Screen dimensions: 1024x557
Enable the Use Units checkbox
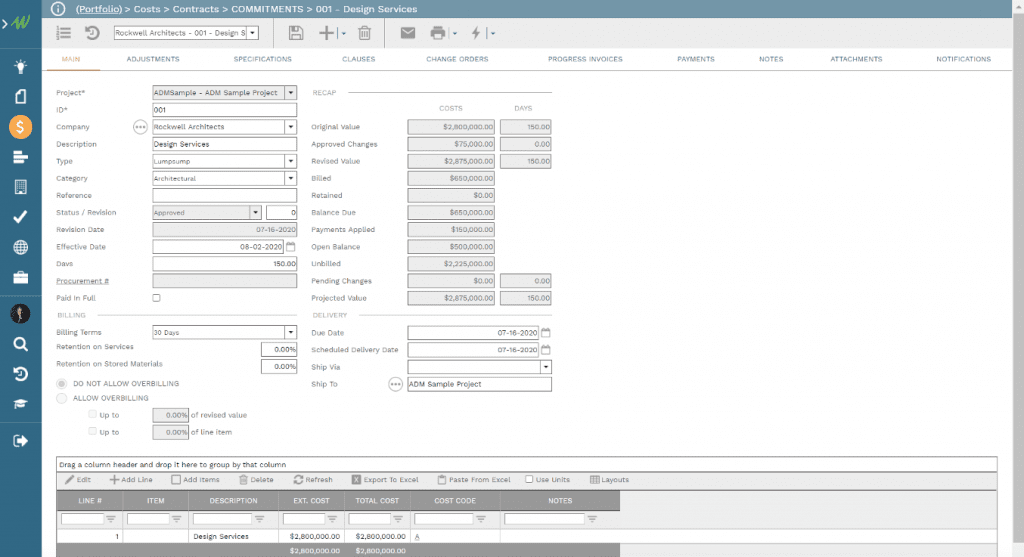pos(529,480)
